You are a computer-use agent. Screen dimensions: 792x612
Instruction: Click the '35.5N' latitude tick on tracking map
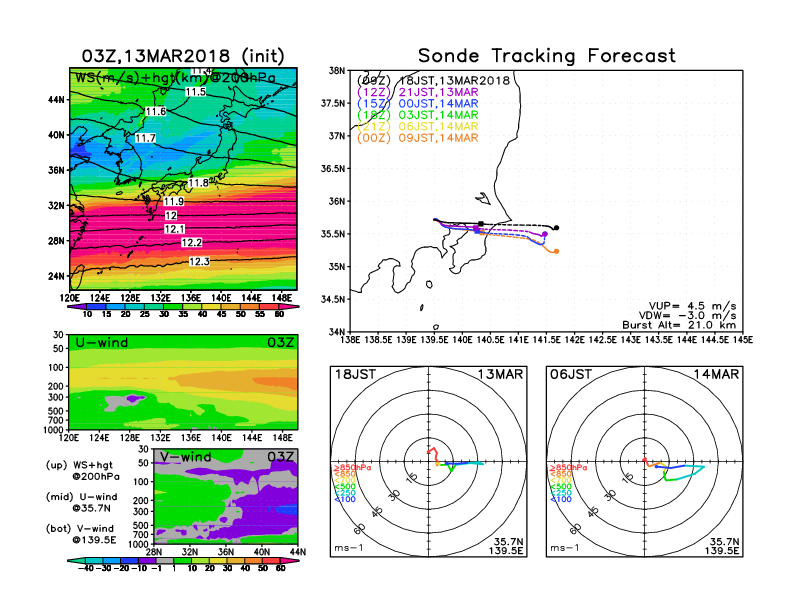click(x=333, y=234)
